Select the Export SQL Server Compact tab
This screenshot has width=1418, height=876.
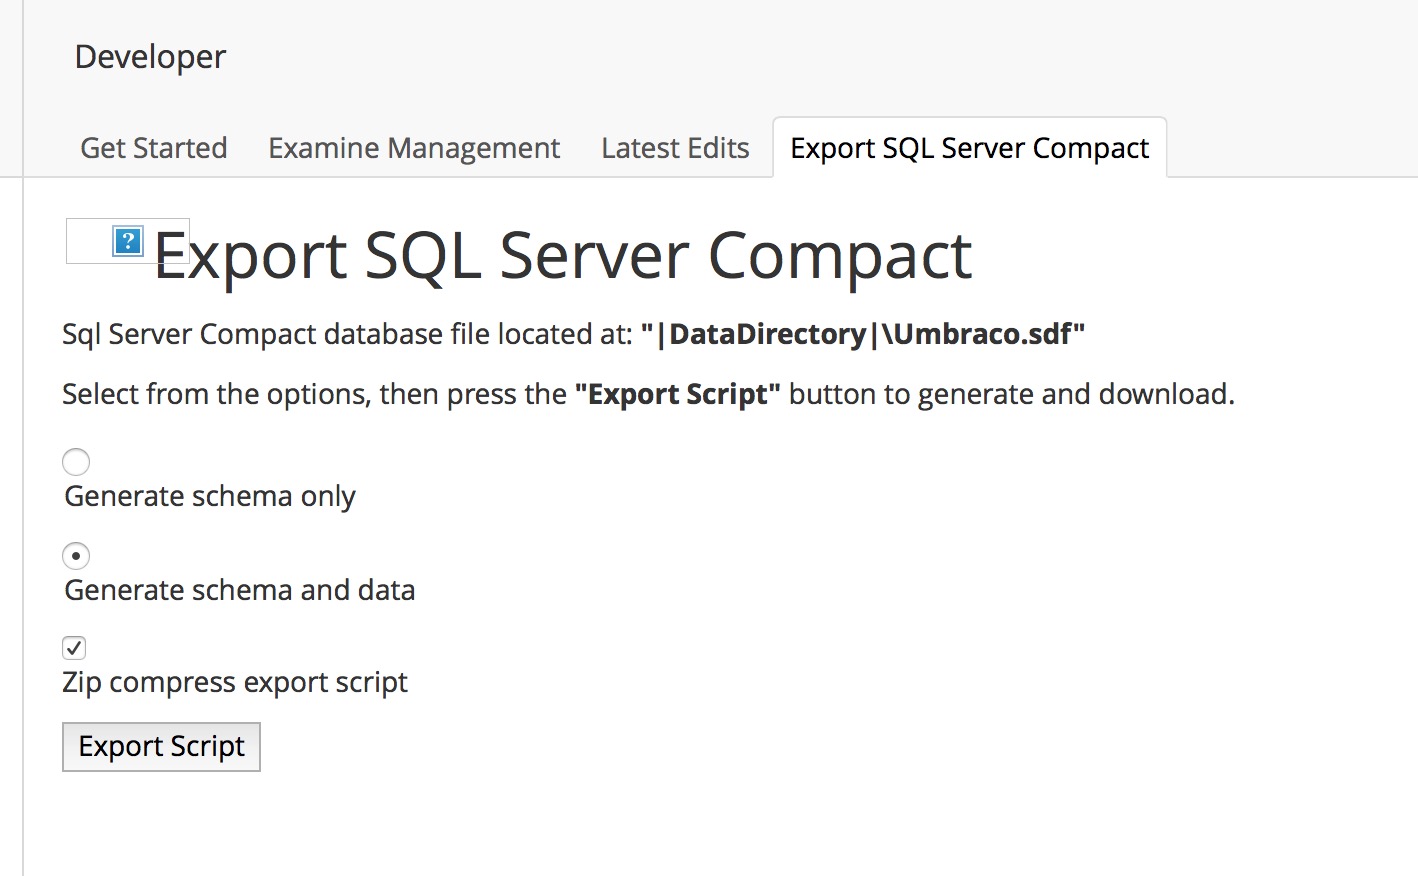(970, 148)
